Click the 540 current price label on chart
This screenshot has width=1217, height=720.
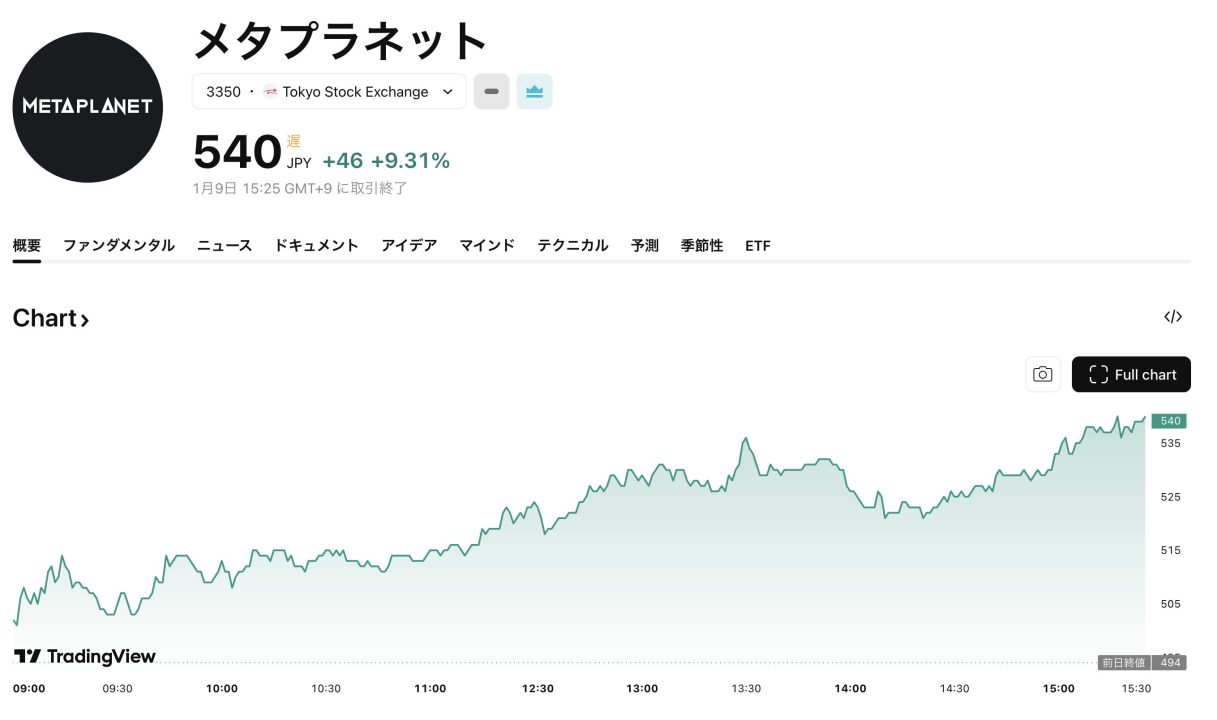click(1169, 421)
